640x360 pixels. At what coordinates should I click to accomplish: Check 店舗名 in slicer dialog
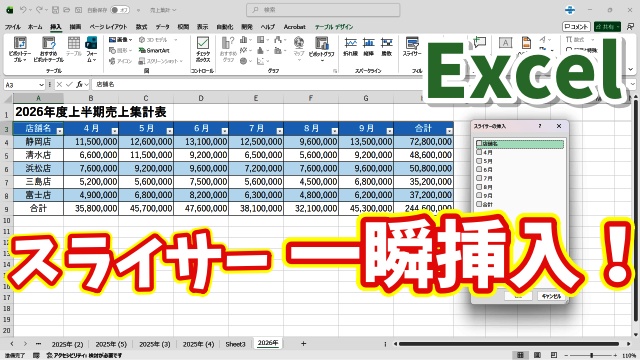[479, 143]
